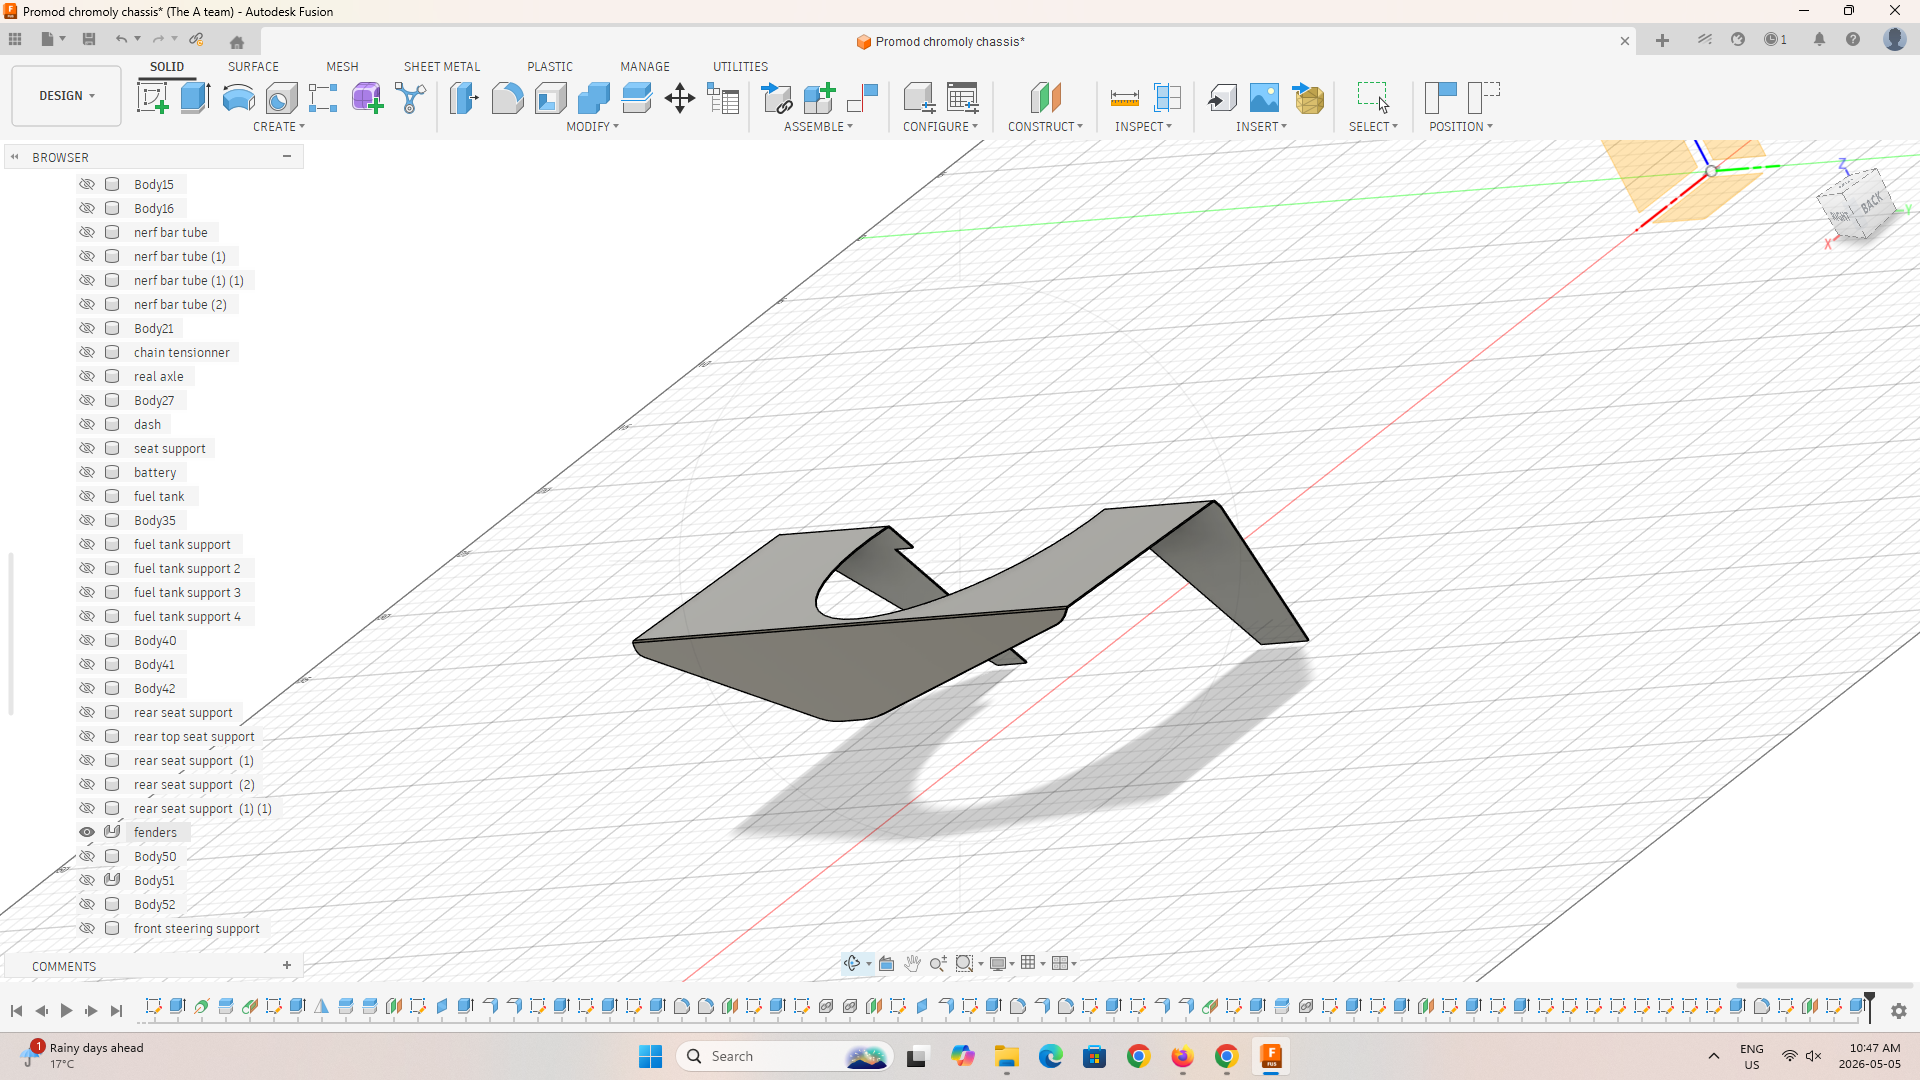Expand the CONFIGURE menu
The image size is (1920, 1080).
click(x=940, y=127)
